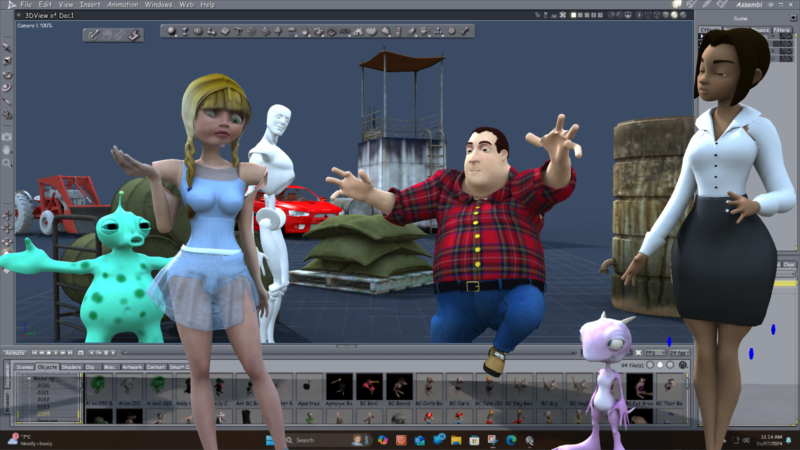Screen dimensions: 800x450
Task: Click the Animate button
Action: pyautogui.click(x=14, y=353)
